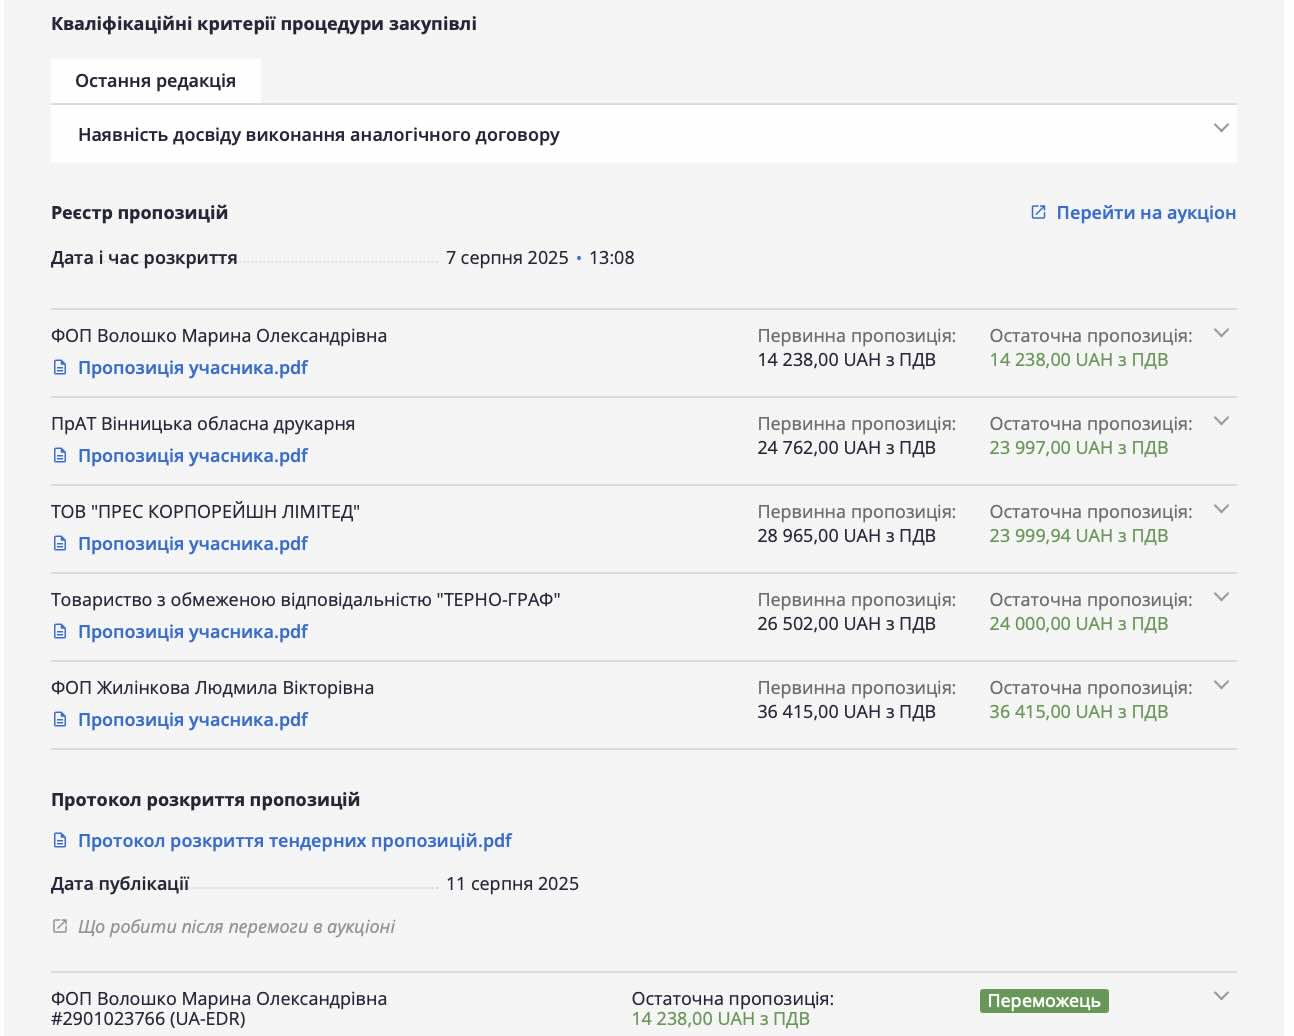
Task: Click winner code #2901023766 (UA-EDR)
Action: [148, 1019]
